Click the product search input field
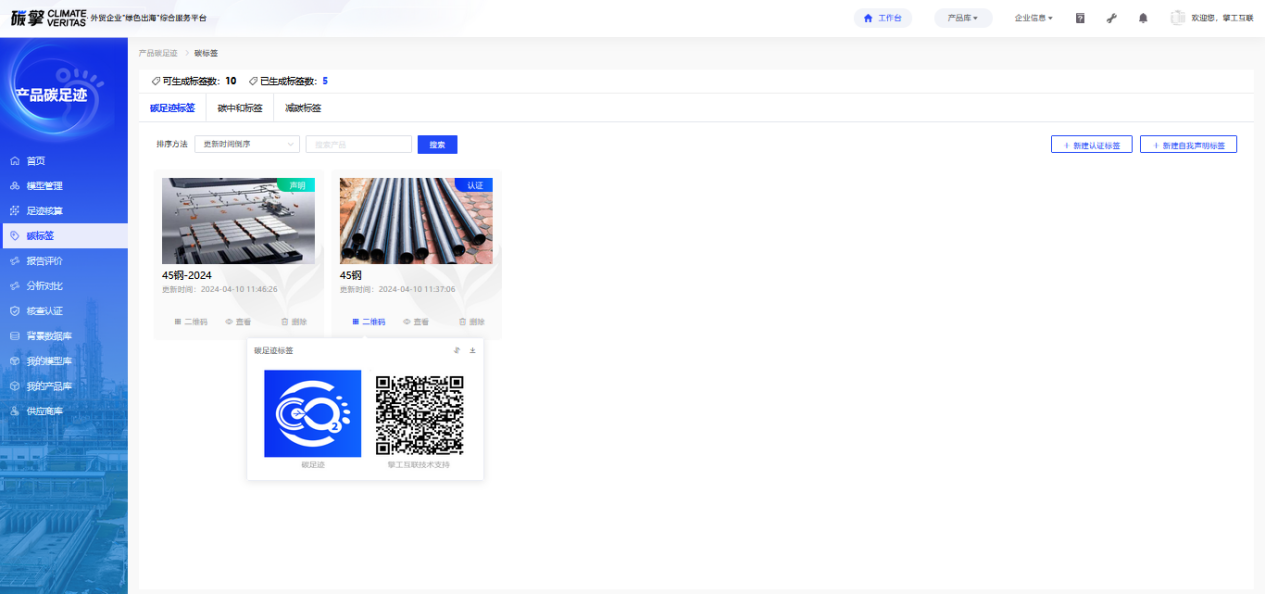 point(358,144)
